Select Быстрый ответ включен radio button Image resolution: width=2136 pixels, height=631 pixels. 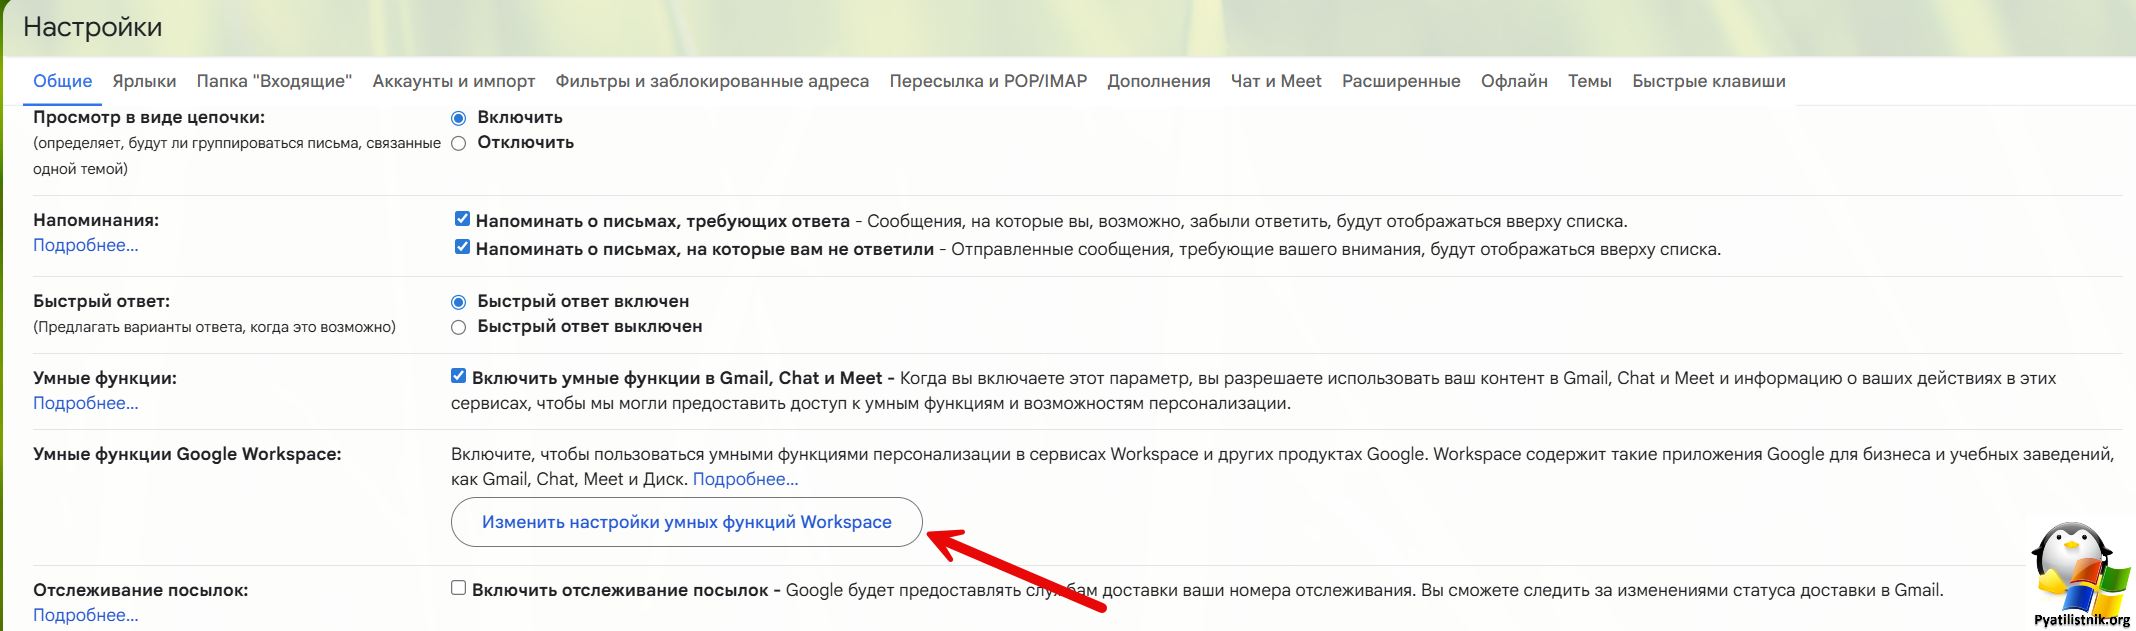(x=459, y=302)
